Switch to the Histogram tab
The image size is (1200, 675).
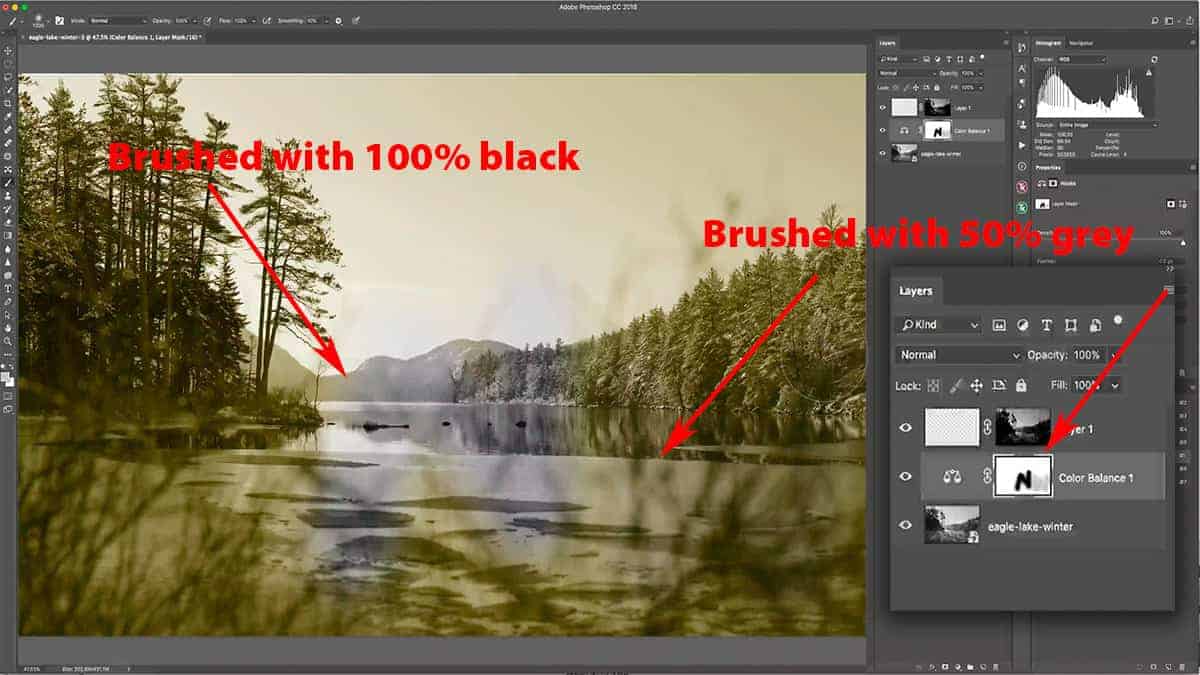pyautogui.click(x=1048, y=43)
